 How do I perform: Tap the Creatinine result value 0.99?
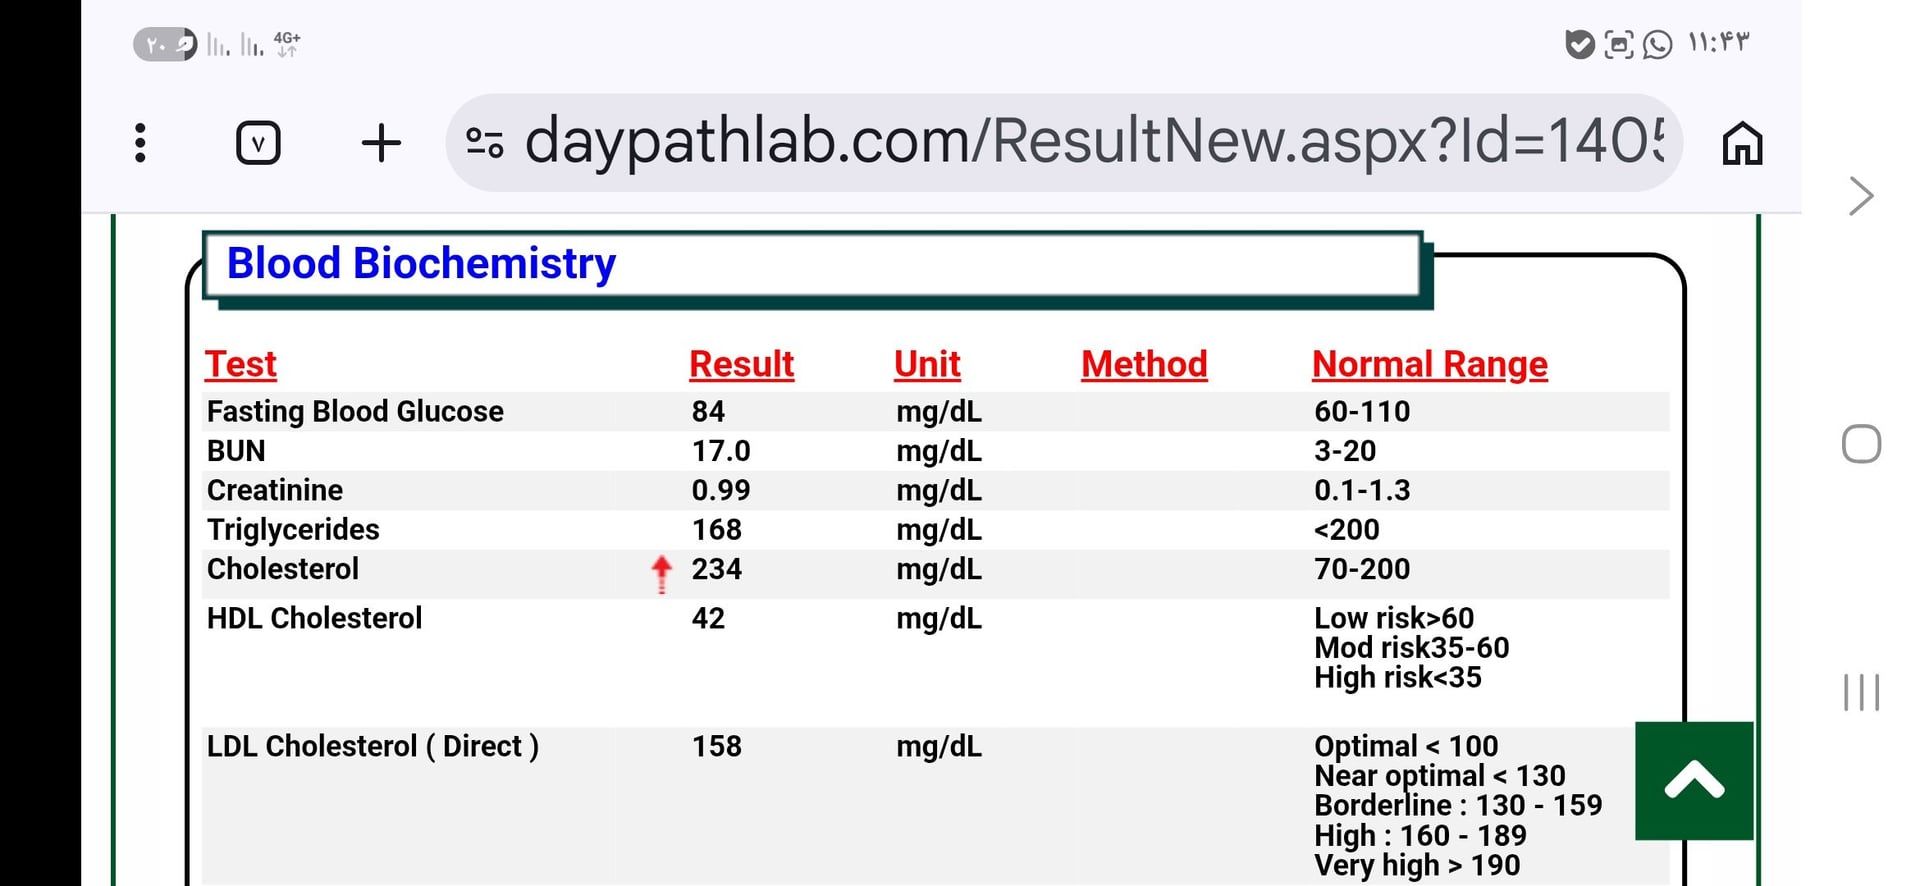pyautogui.click(x=721, y=490)
